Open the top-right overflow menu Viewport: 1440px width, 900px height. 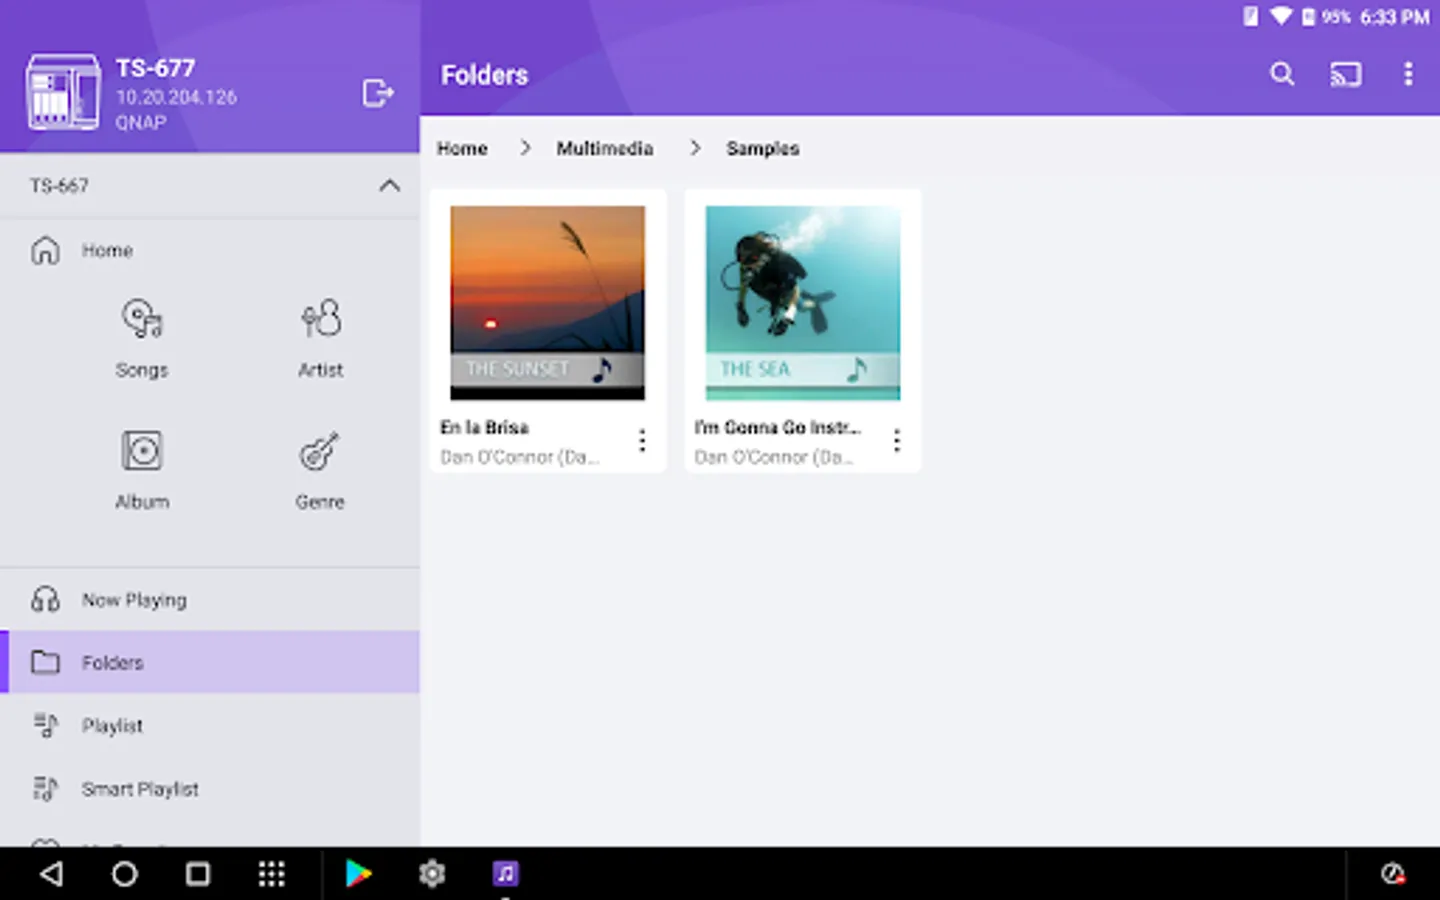[x=1408, y=74]
